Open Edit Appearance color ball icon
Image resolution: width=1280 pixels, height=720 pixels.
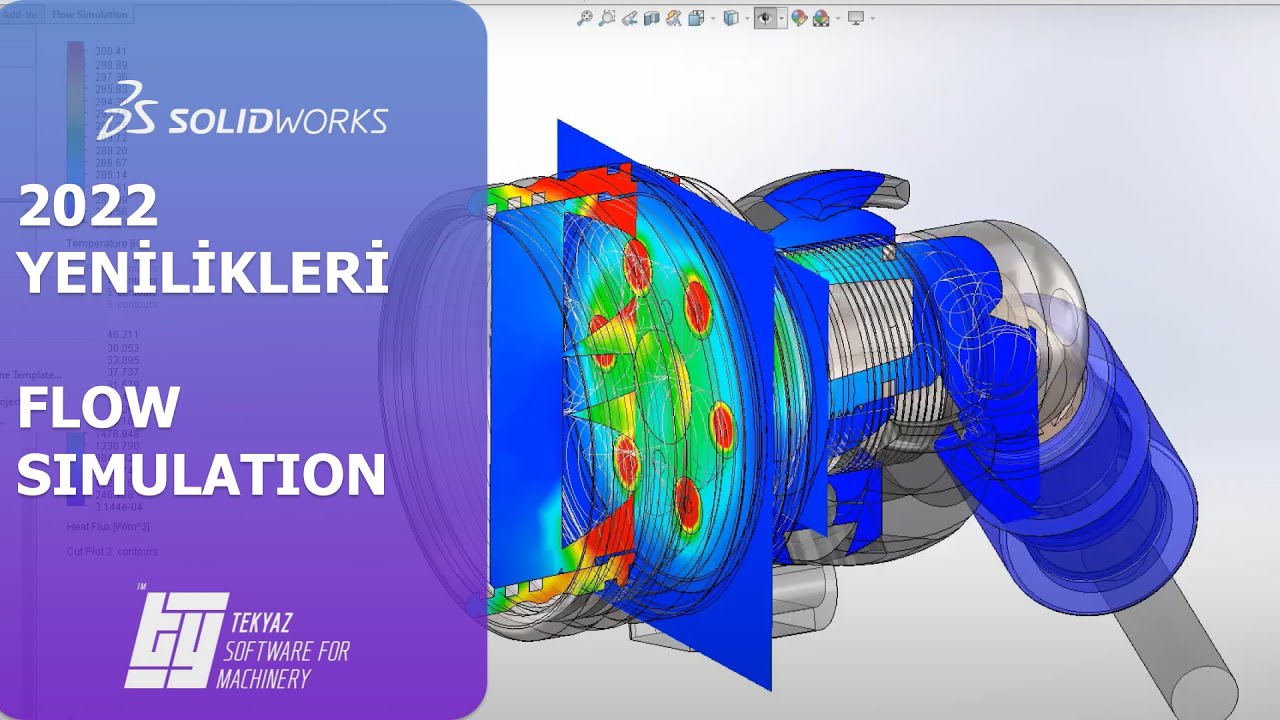pyautogui.click(x=799, y=18)
